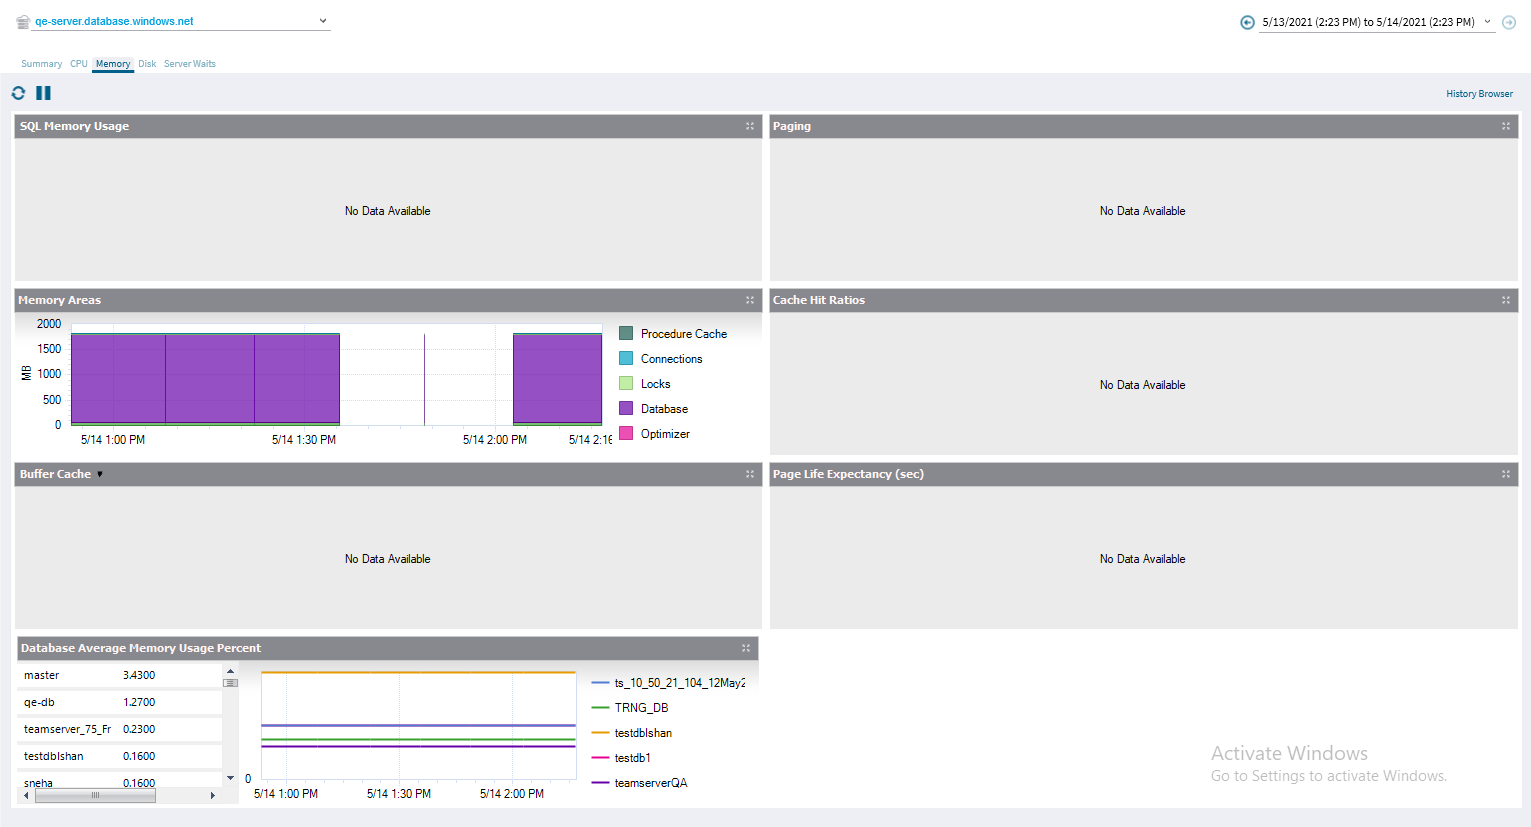Viewport: 1531px width, 827px height.
Task: Click the Database legend color swatch
Action: coord(626,408)
